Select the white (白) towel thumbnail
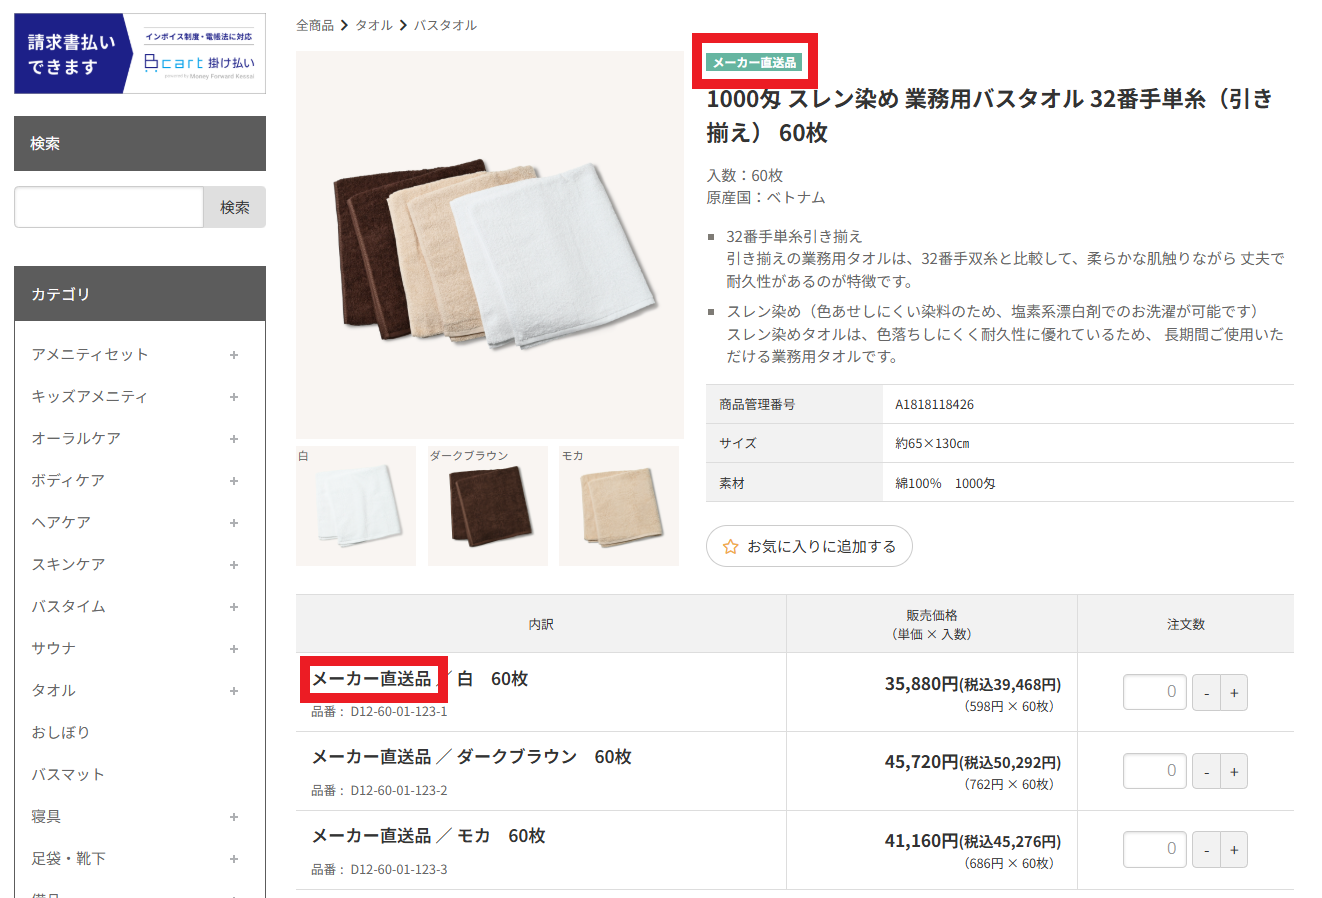 (x=356, y=506)
